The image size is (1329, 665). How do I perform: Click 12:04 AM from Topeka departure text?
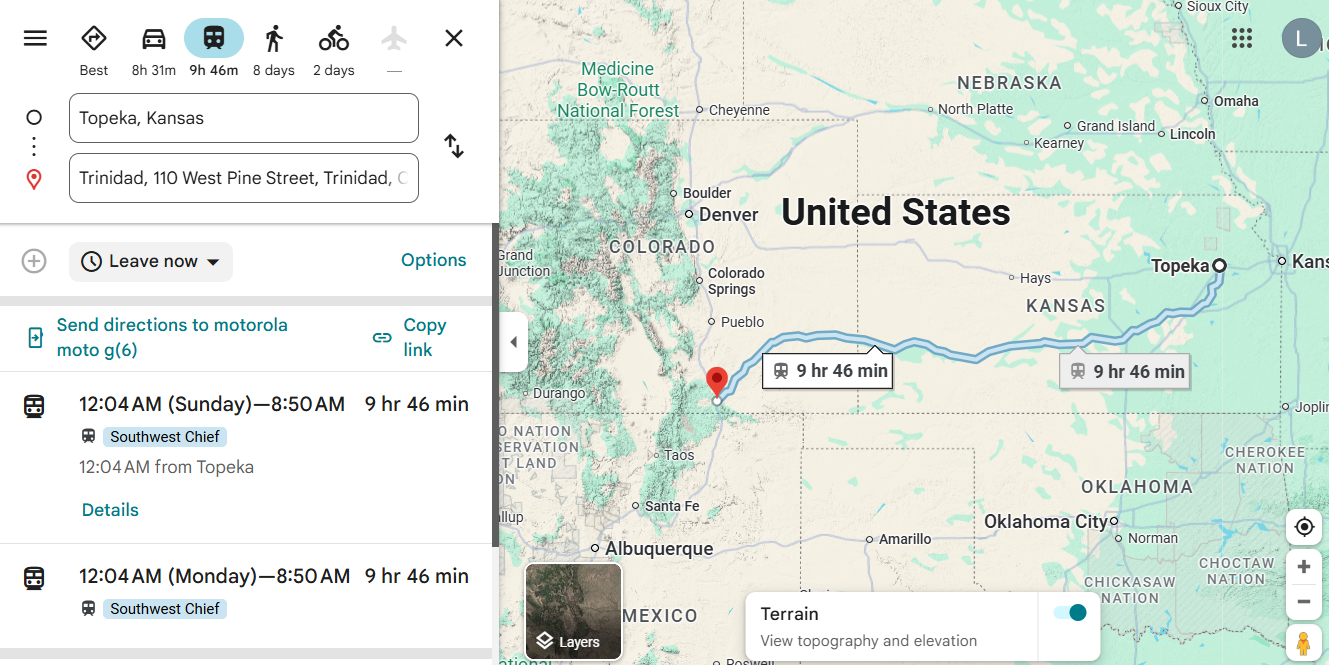pyautogui.click(x=166, y=467)
